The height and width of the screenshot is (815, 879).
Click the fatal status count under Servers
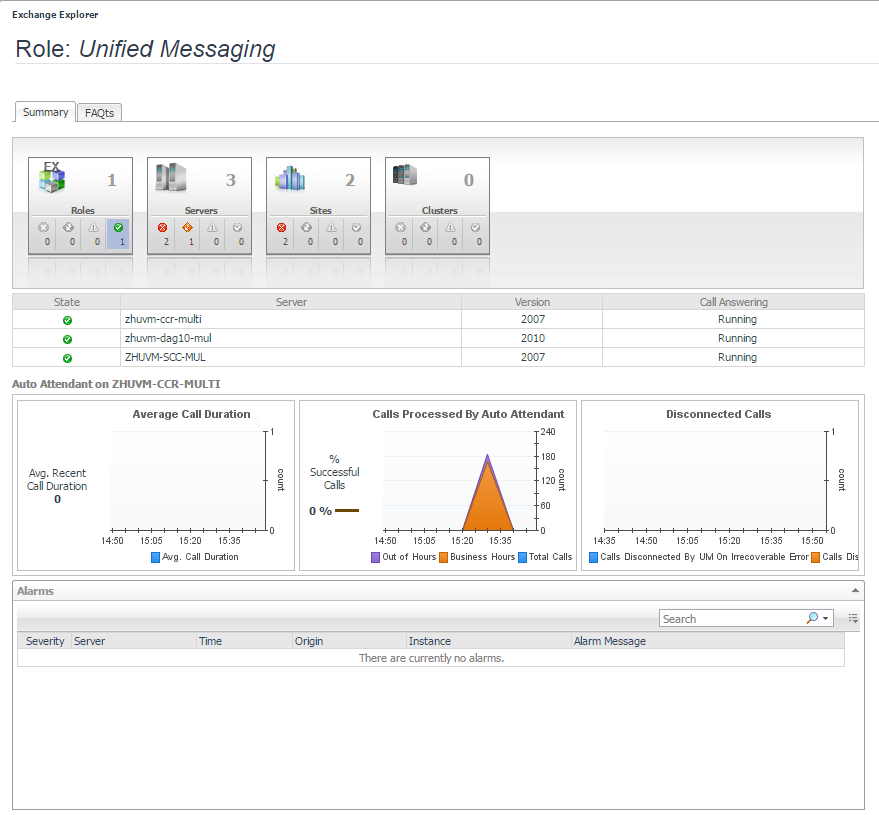tap(164, 234)
